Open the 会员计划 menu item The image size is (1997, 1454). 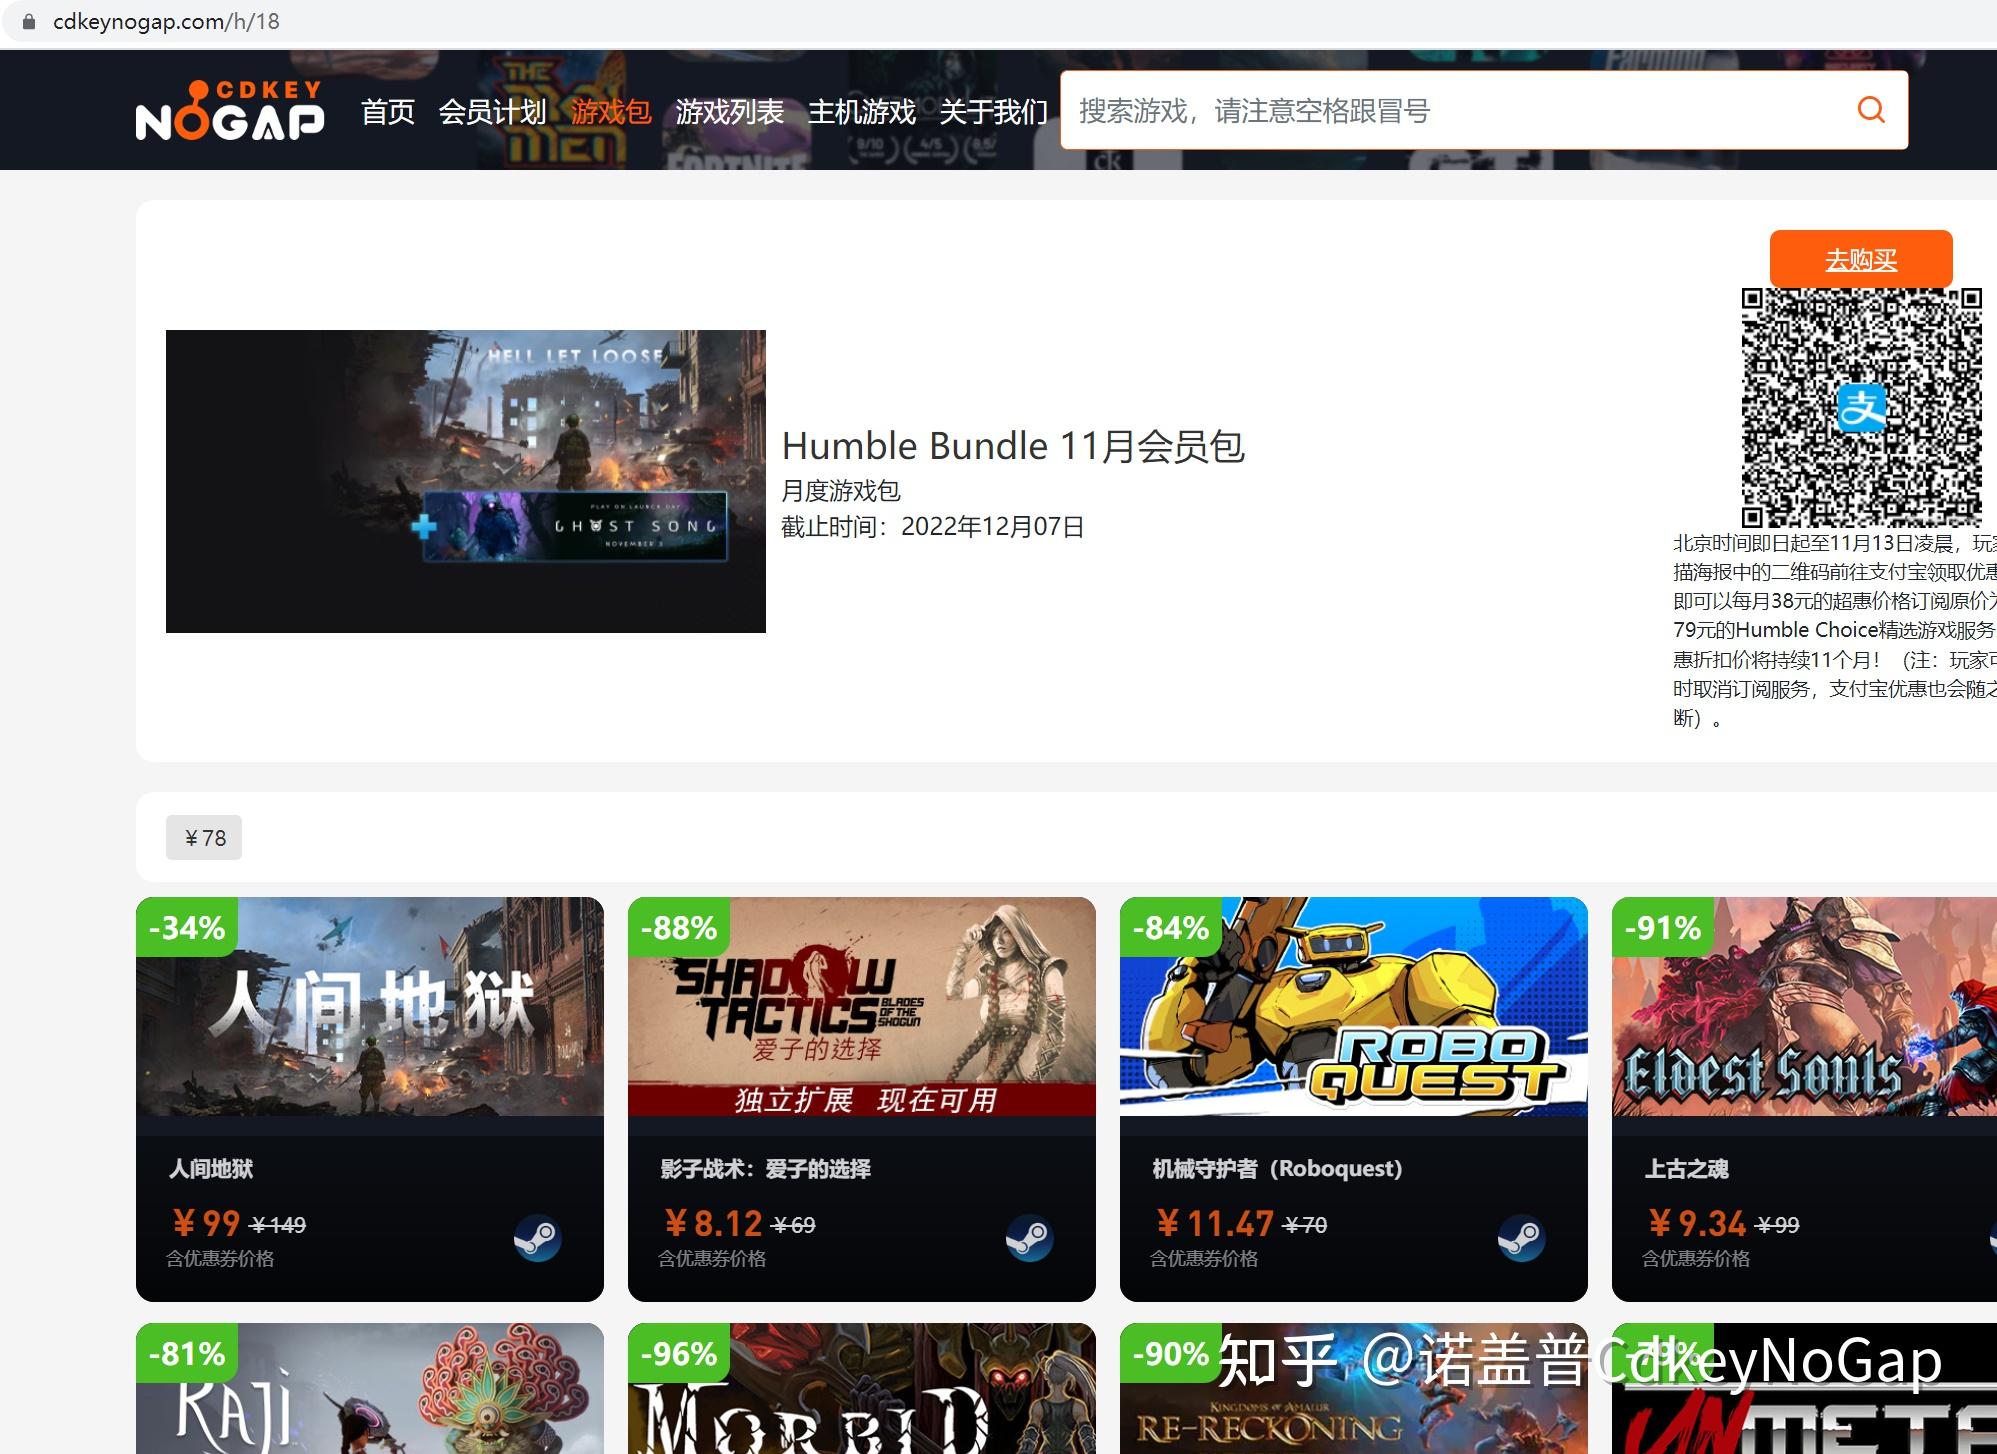[x=492, y=111]
